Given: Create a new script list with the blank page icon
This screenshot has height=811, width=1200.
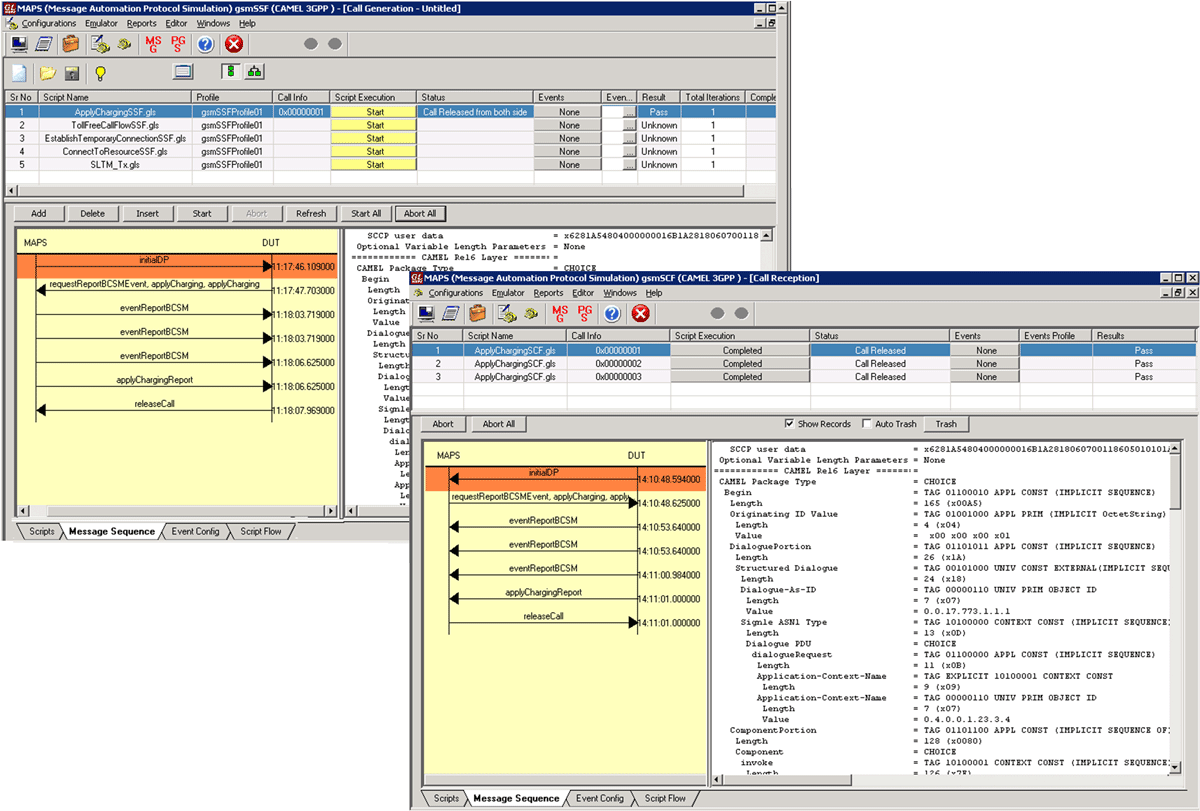Looking at the screenshot, I should pos(19,73).
